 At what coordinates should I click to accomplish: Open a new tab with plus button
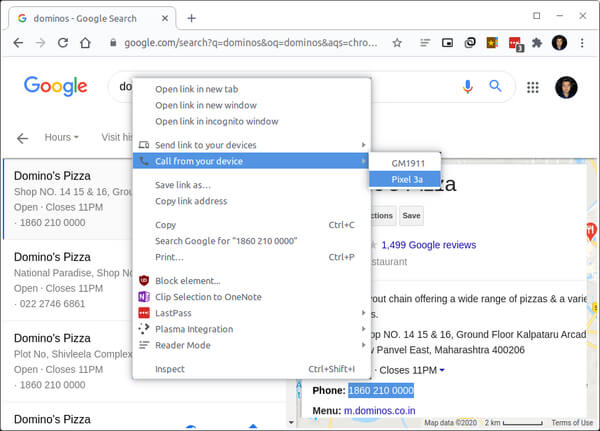(191, 18)
